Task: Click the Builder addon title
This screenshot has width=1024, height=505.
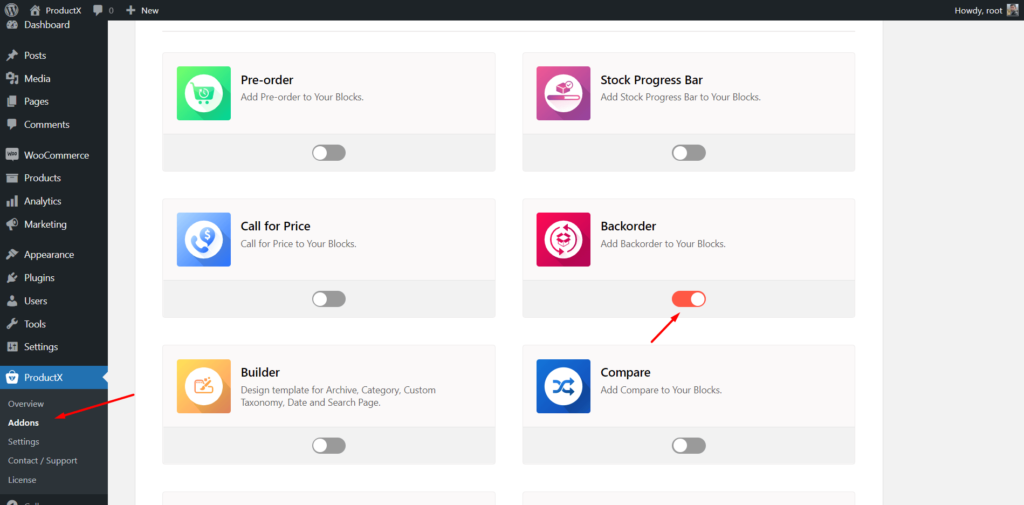Action: (261, 373)
